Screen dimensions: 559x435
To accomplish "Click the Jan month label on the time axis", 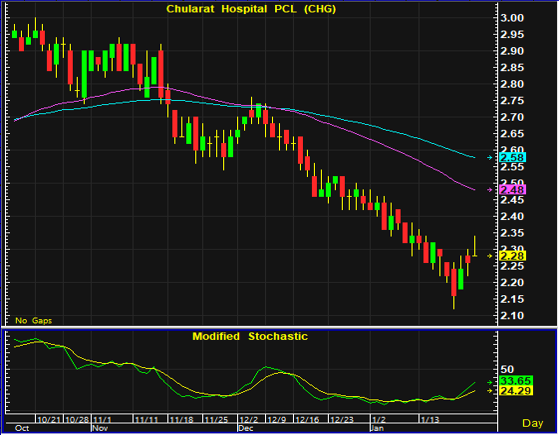I will (378, 428).
